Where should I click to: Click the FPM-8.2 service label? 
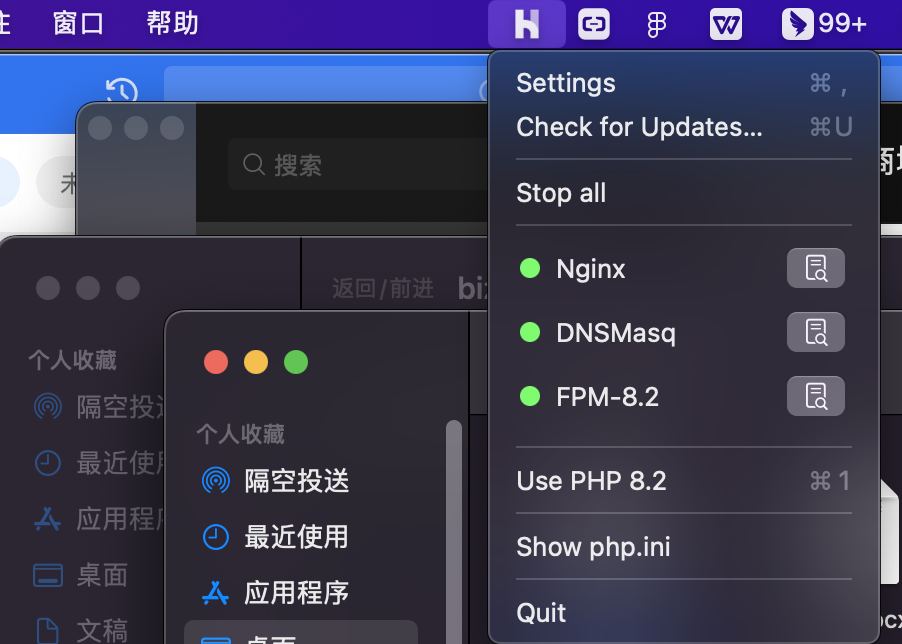(x=607, y=397)
